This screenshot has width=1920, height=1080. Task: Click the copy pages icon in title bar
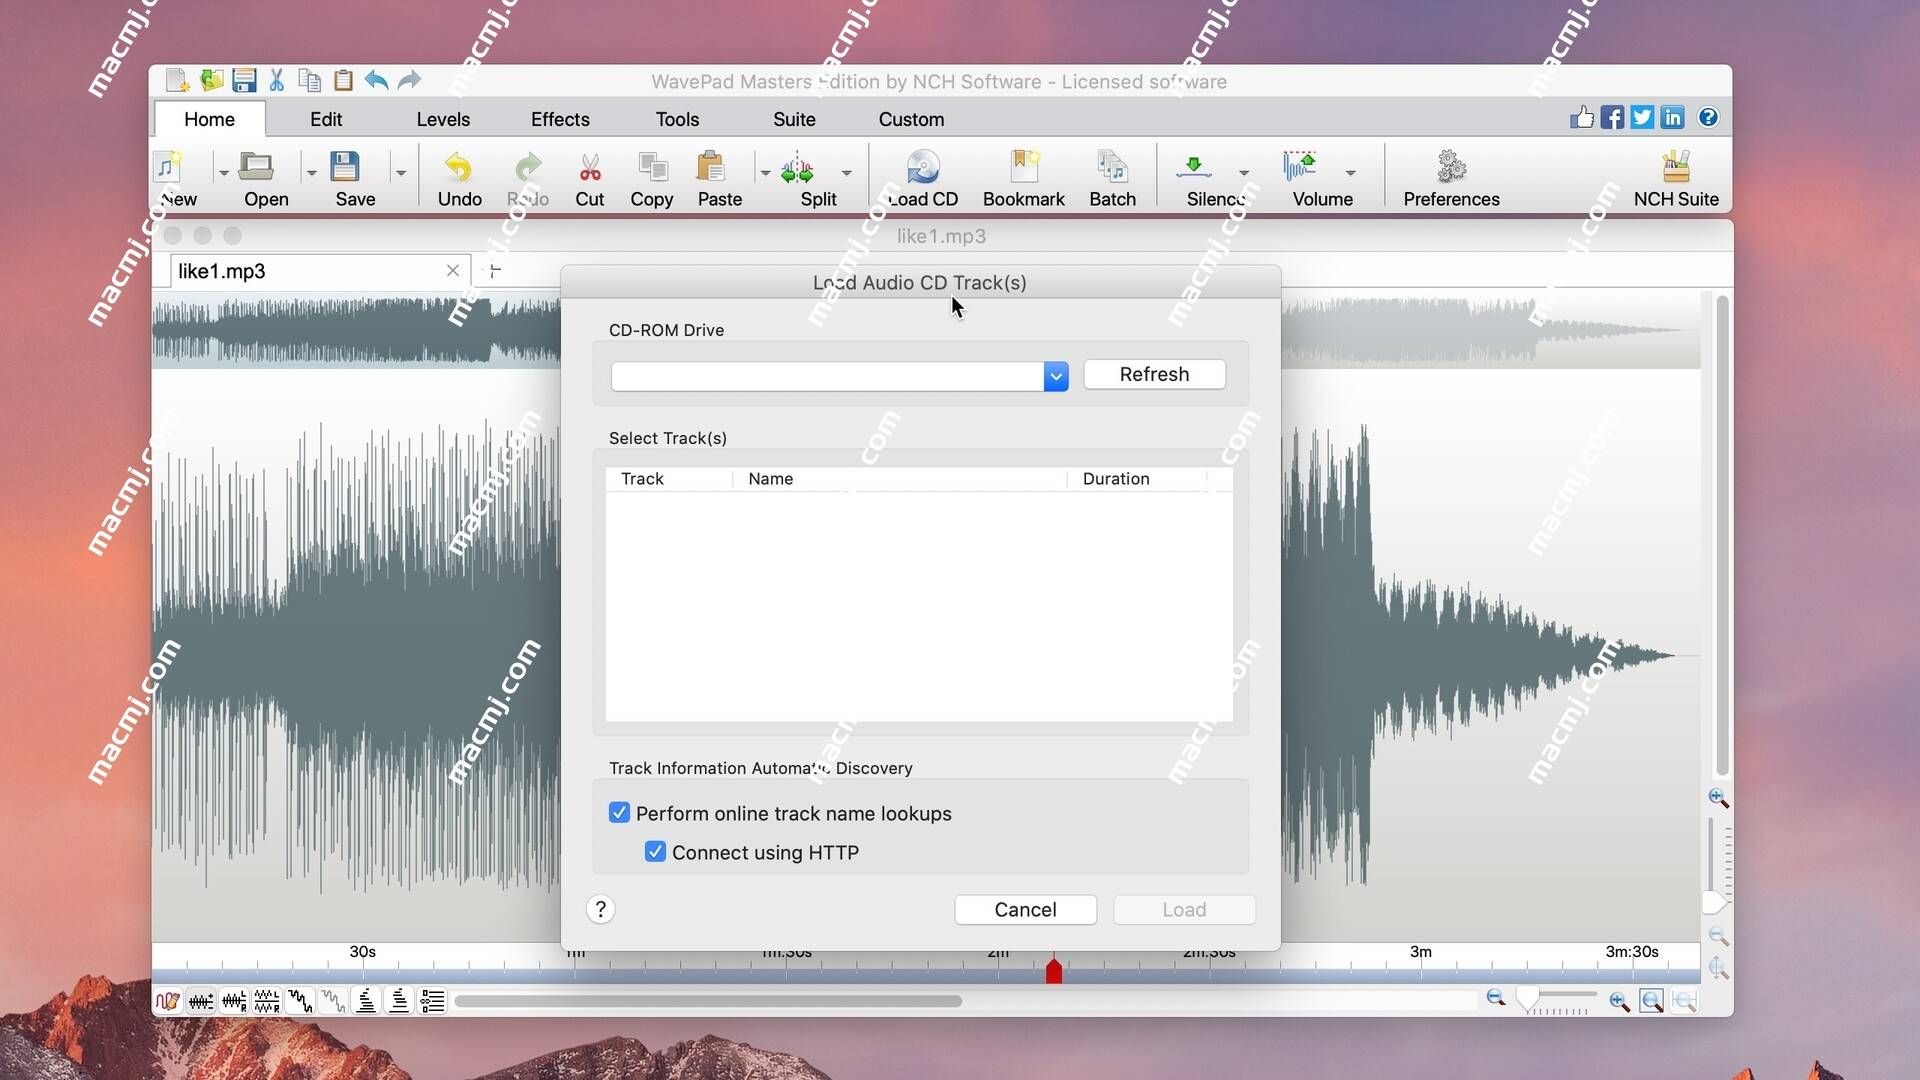(310, 80)
